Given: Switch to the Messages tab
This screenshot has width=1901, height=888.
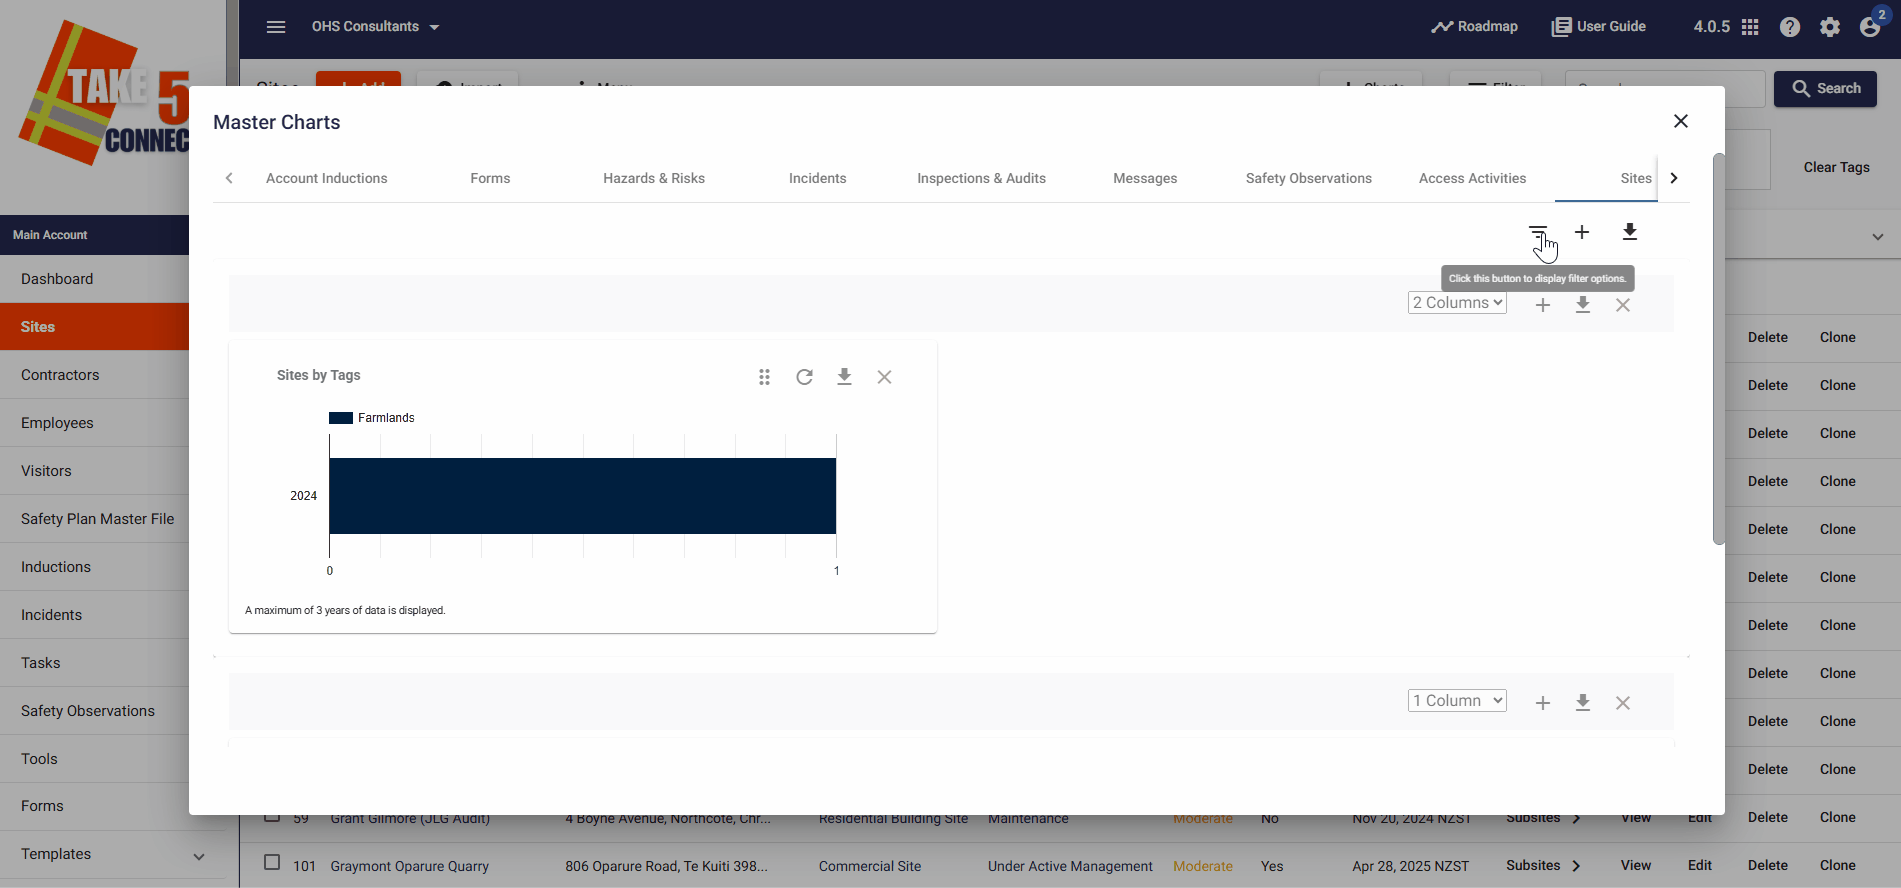Looking at the screenshot, I should point(1145,178).
